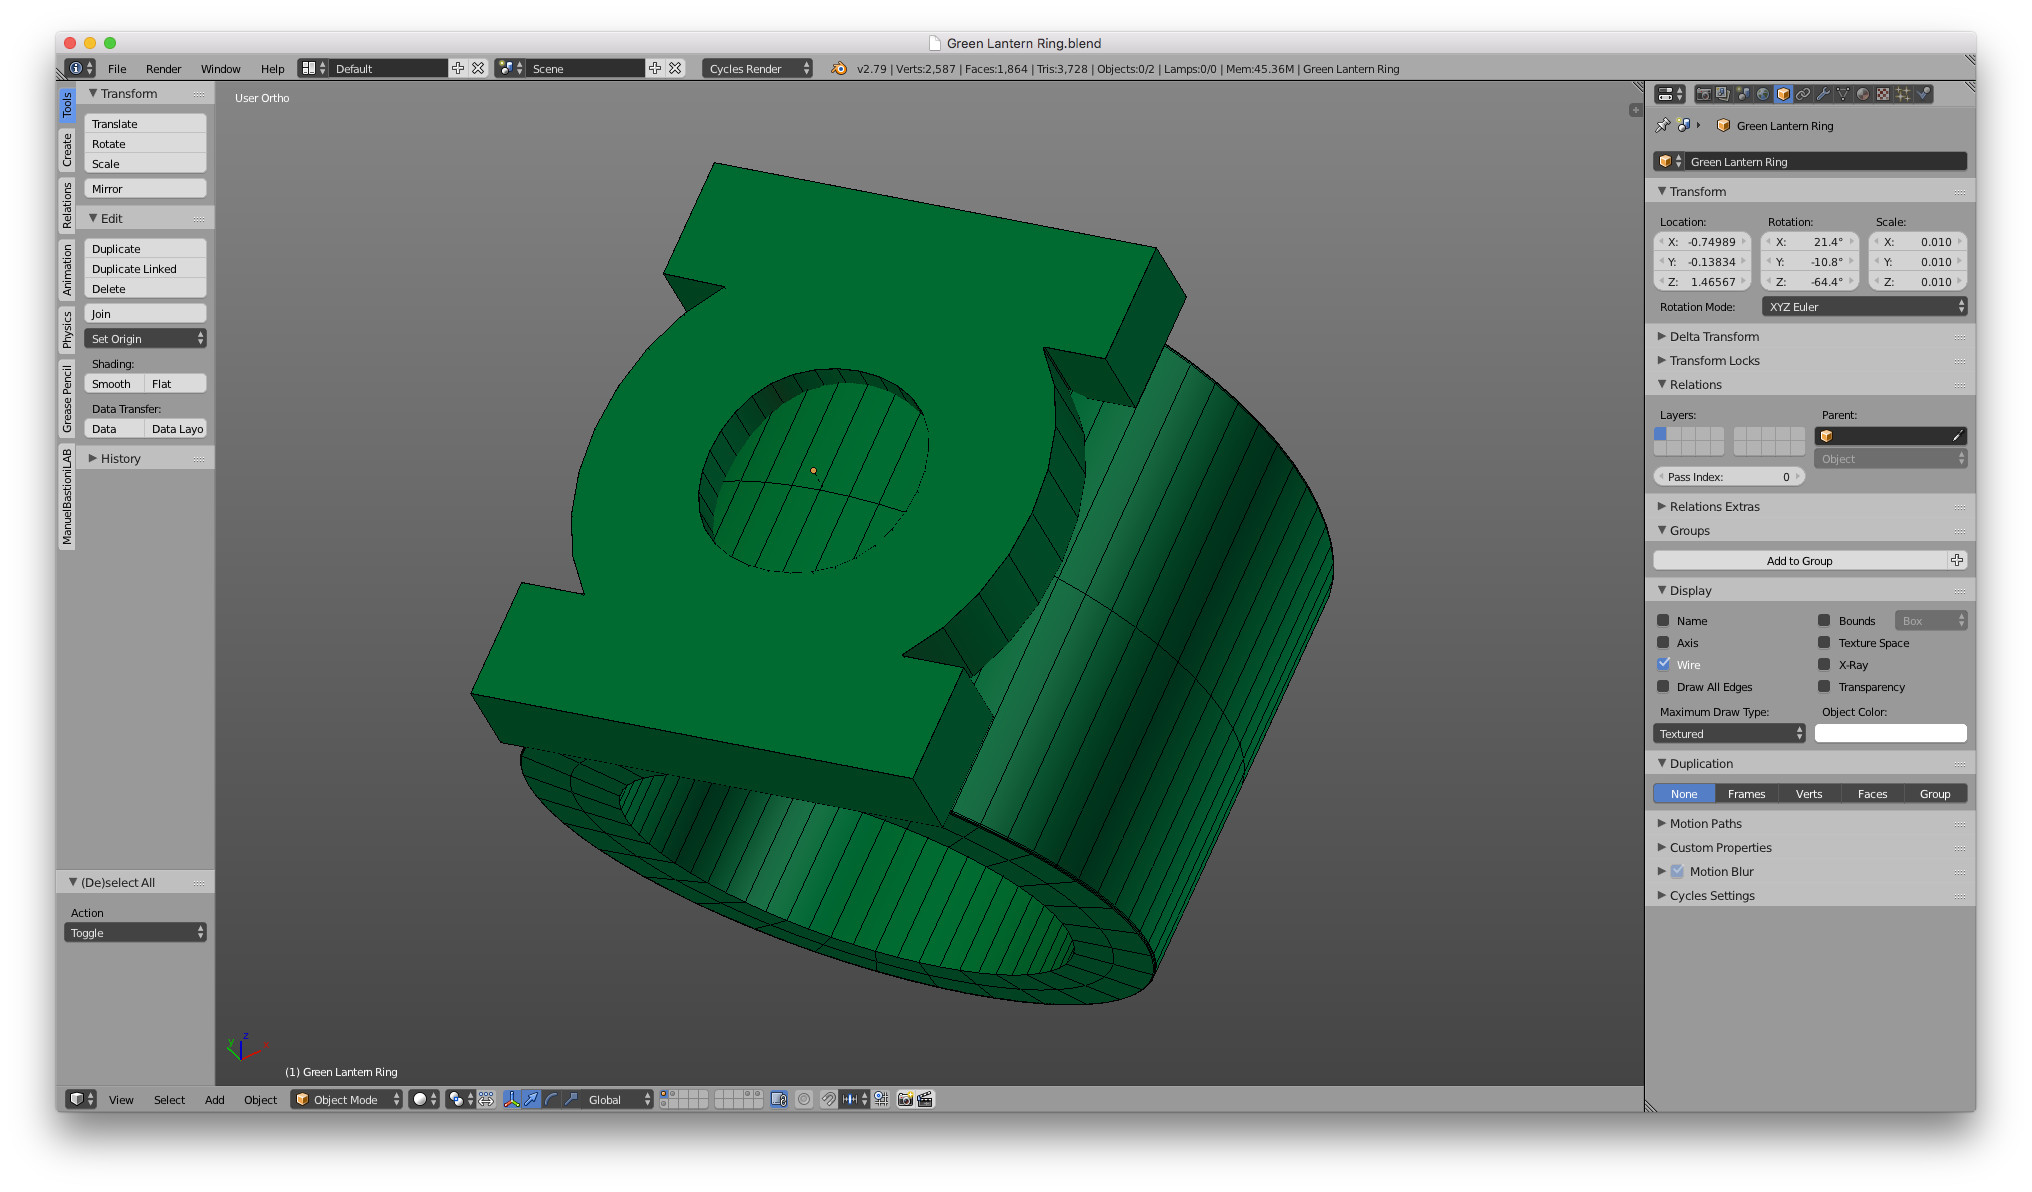
Task: Click the OpenGL render image camera icon
Action: click(905, 1099)
